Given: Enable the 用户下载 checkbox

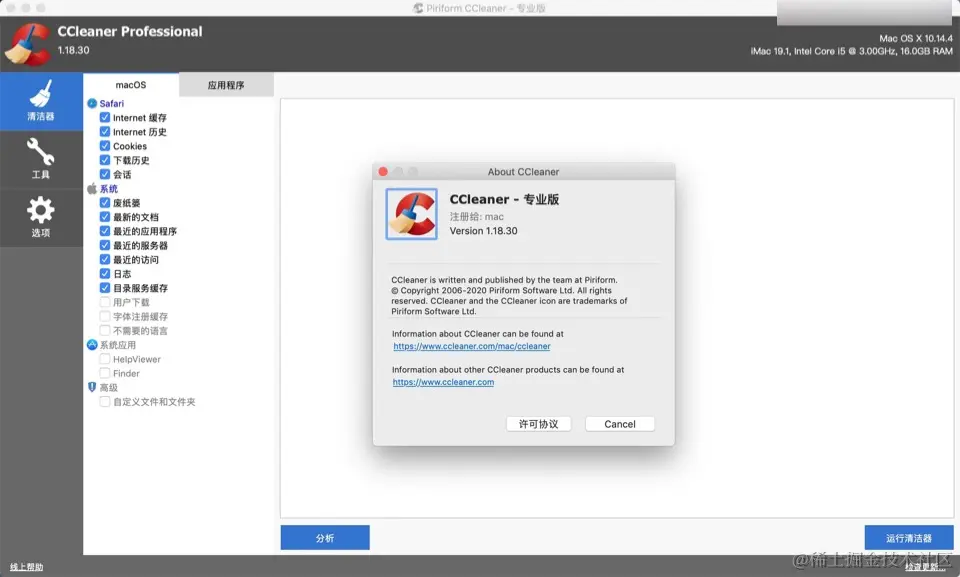Looking at the screenshot, I should 105,302.
